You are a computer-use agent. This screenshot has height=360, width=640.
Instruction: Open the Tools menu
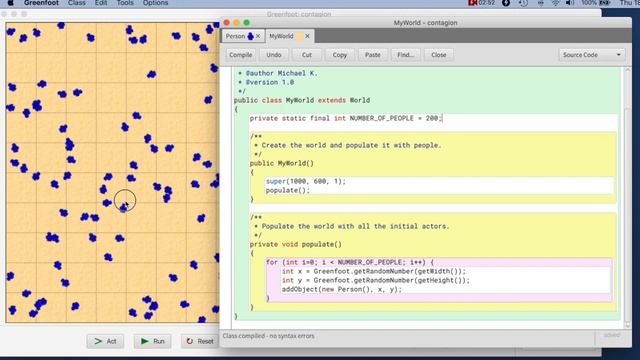(x=125, y=3)
